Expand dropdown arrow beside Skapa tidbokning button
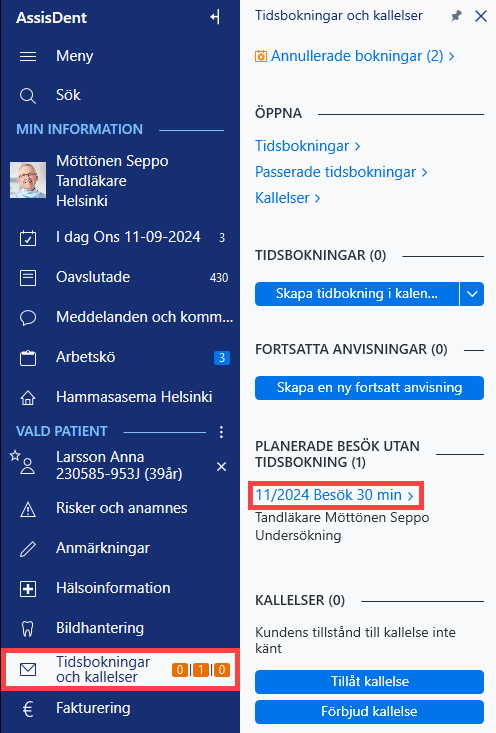The image size is (496, 733). [x=472, y=294]
